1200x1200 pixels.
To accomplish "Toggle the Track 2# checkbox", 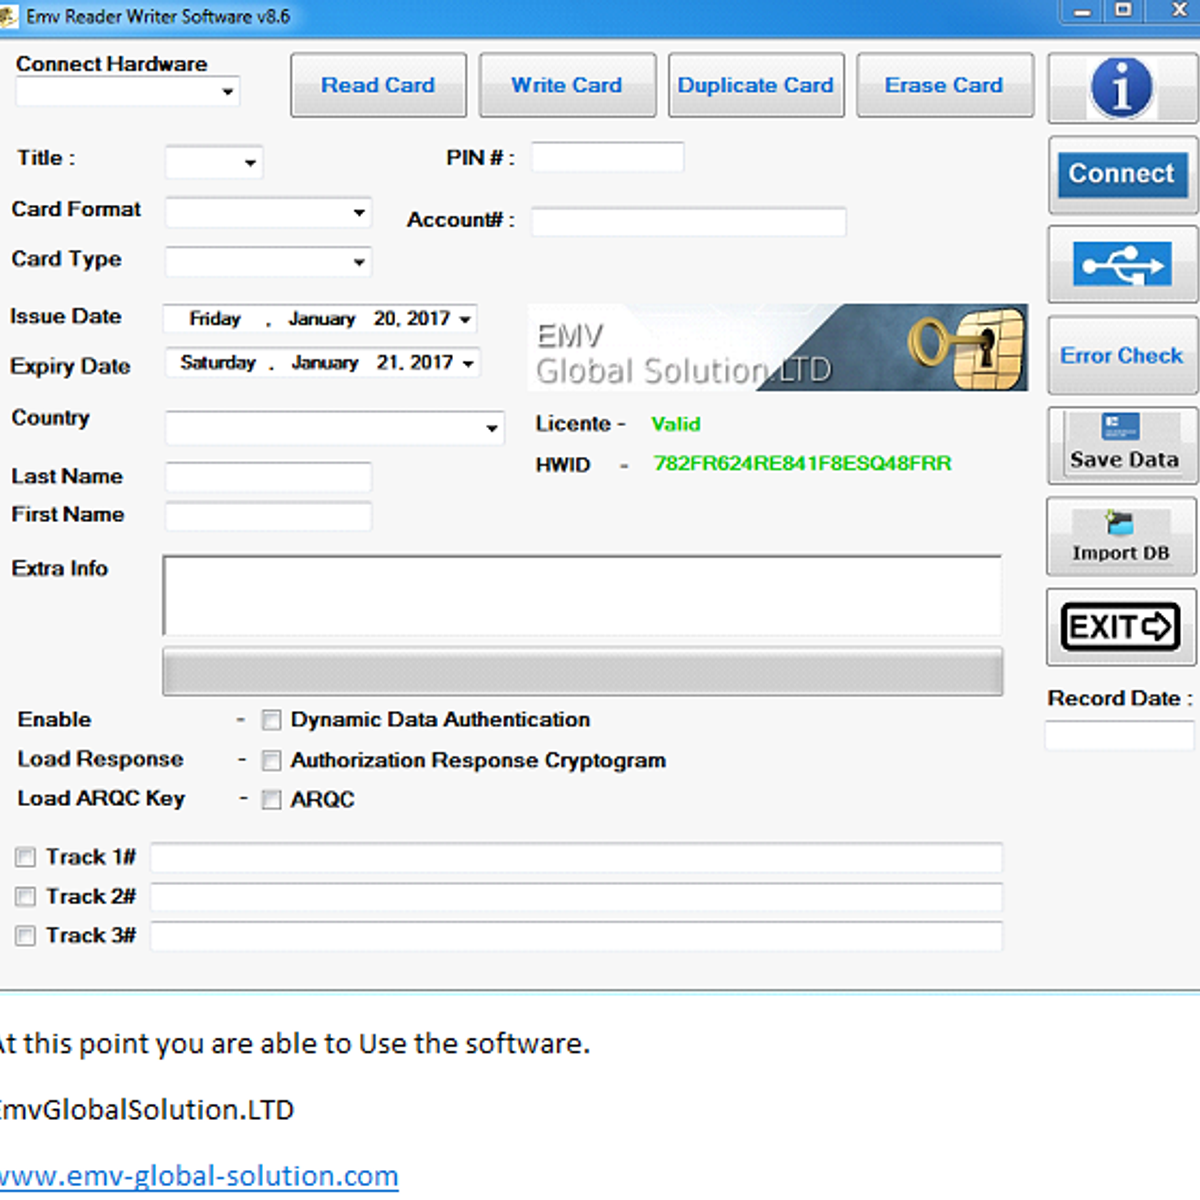I will tap(26, 897).
